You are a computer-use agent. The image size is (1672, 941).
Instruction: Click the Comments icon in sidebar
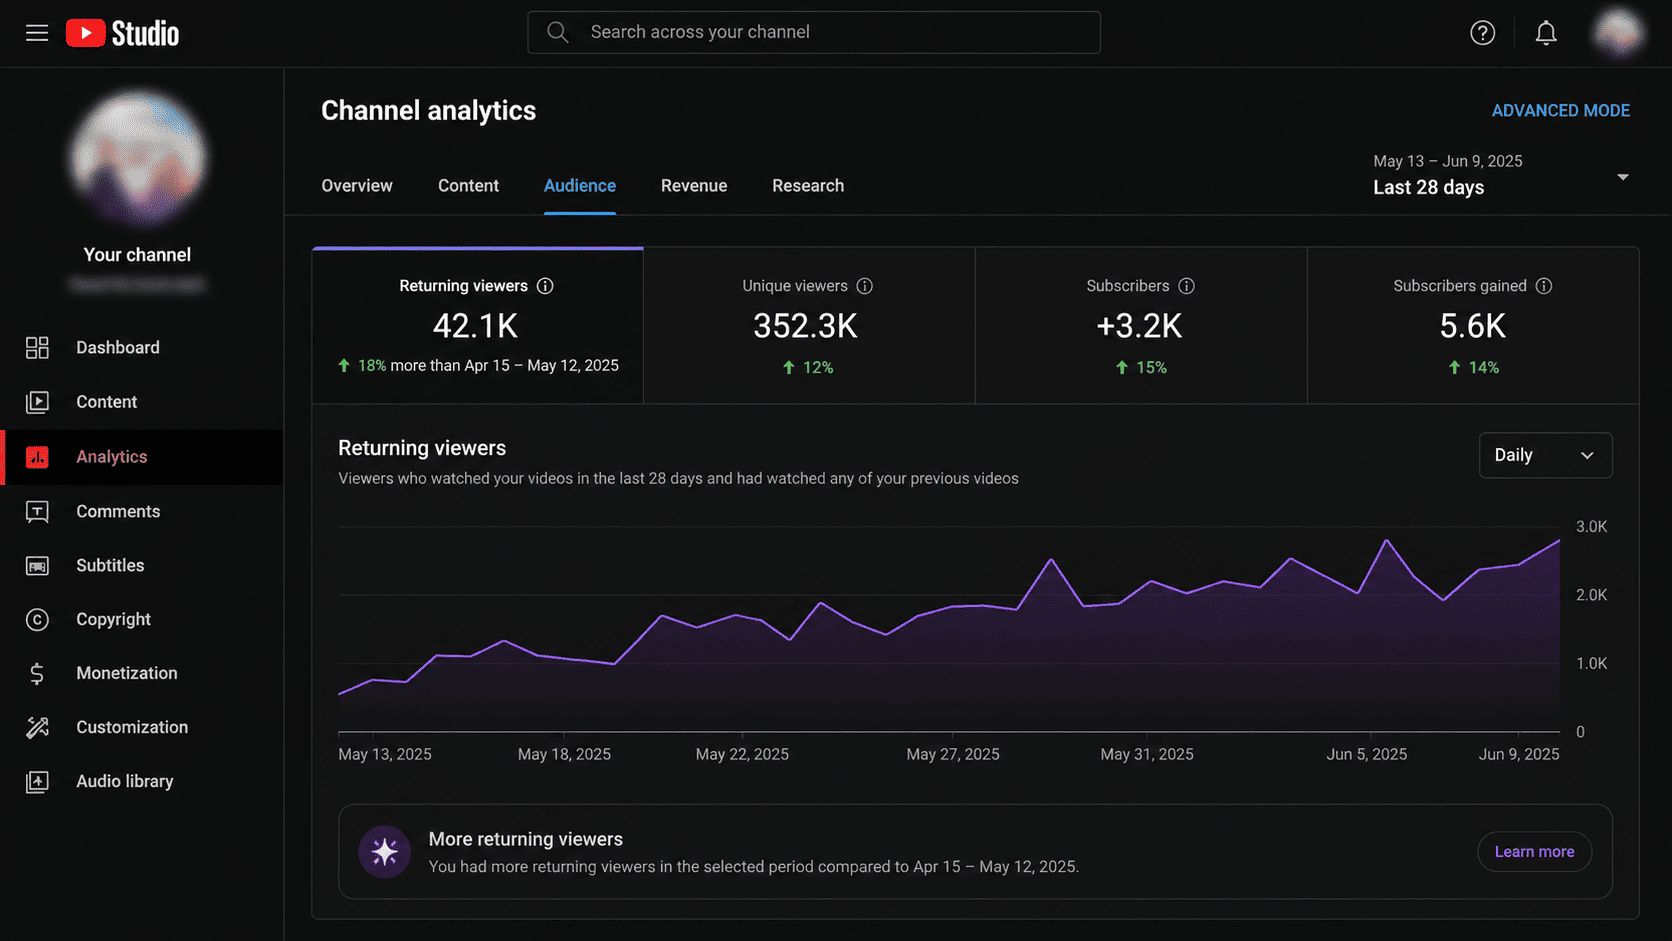(x=37, y=511)
